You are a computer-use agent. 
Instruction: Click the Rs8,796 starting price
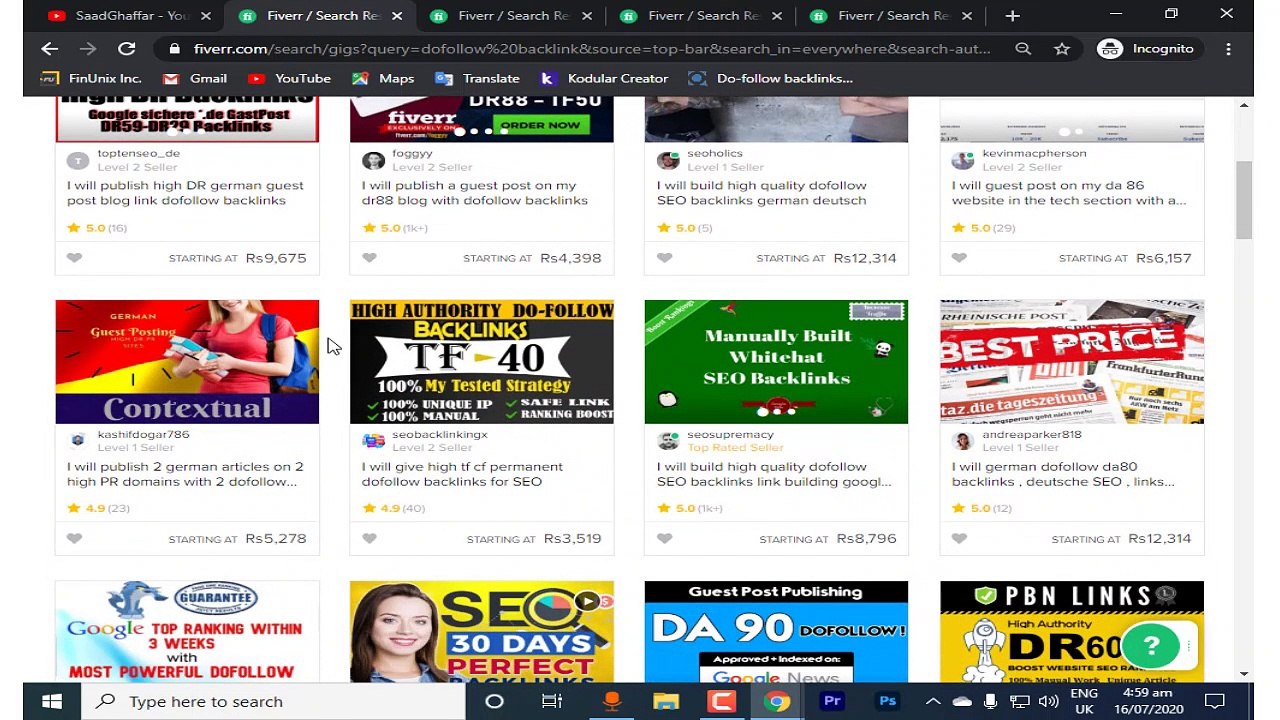(x=866, y=538)
